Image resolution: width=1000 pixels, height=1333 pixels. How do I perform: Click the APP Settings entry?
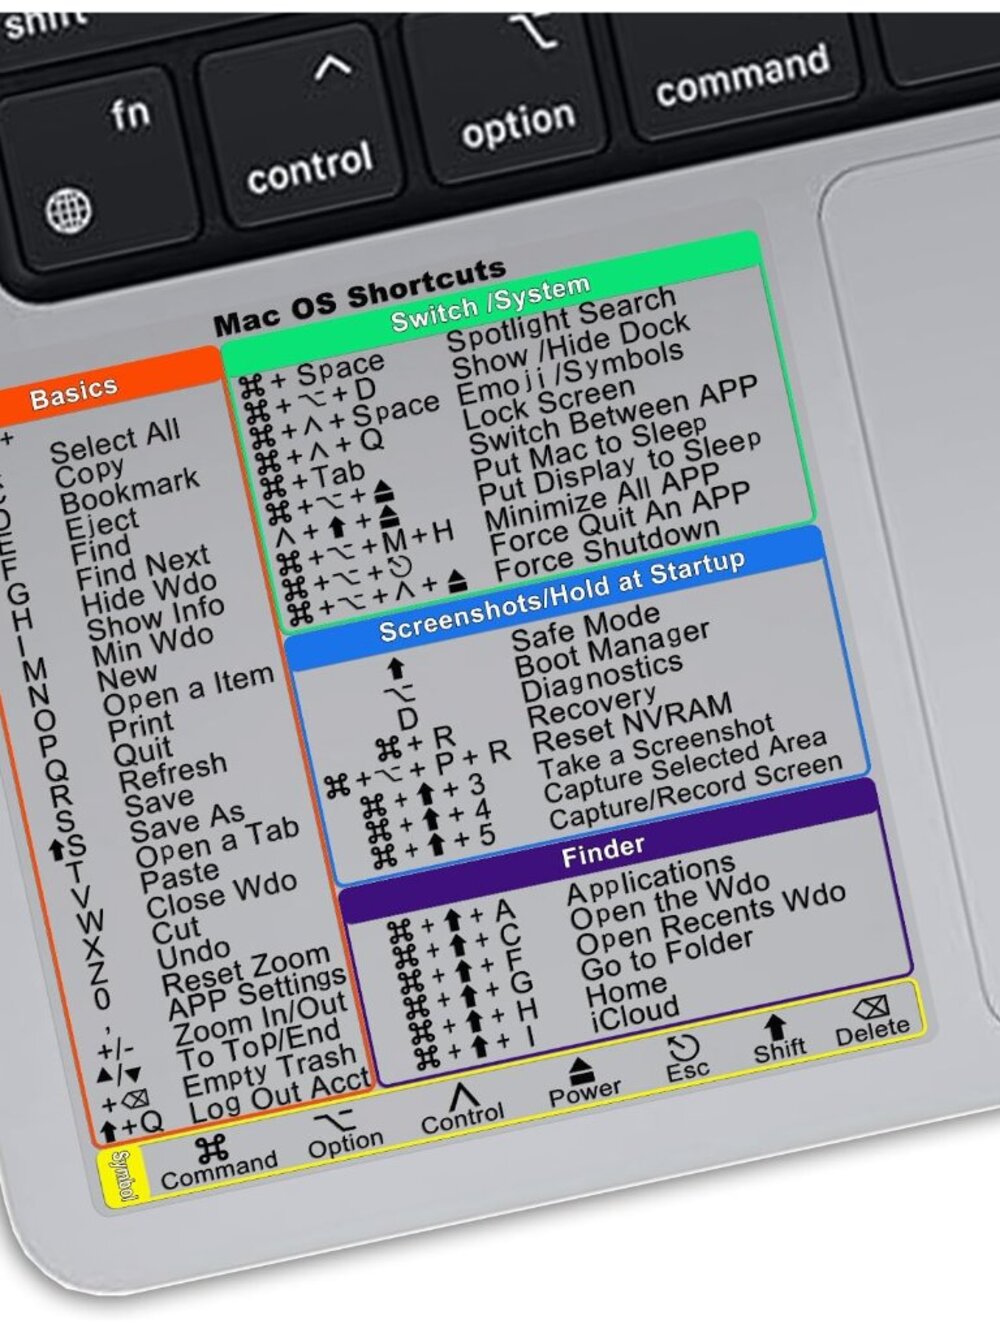click(257, 992)
